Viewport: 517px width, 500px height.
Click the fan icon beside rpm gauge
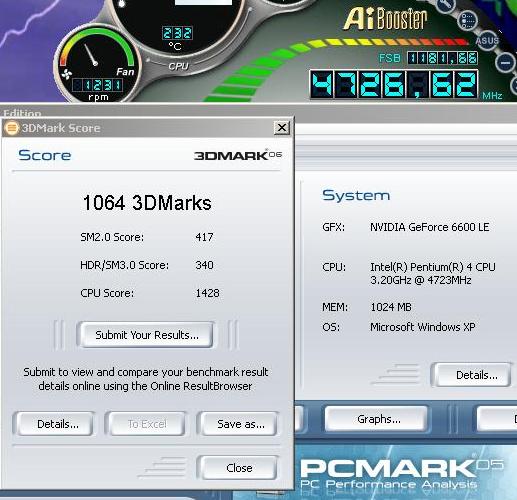pos(66,74)
